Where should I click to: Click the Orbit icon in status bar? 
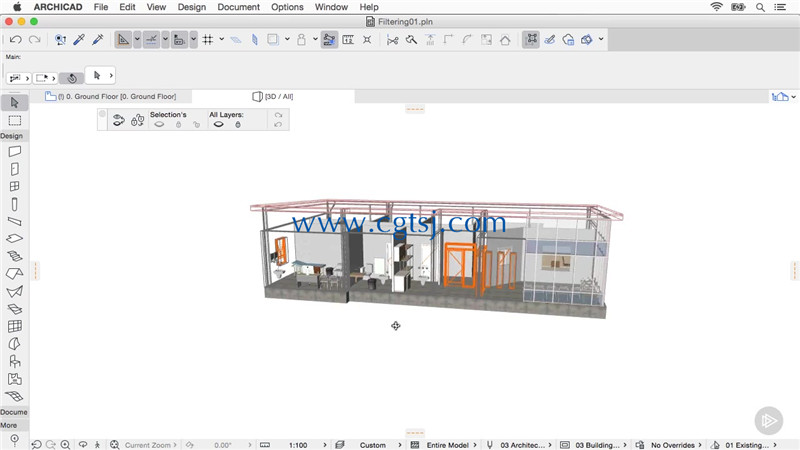coord(83,444)
